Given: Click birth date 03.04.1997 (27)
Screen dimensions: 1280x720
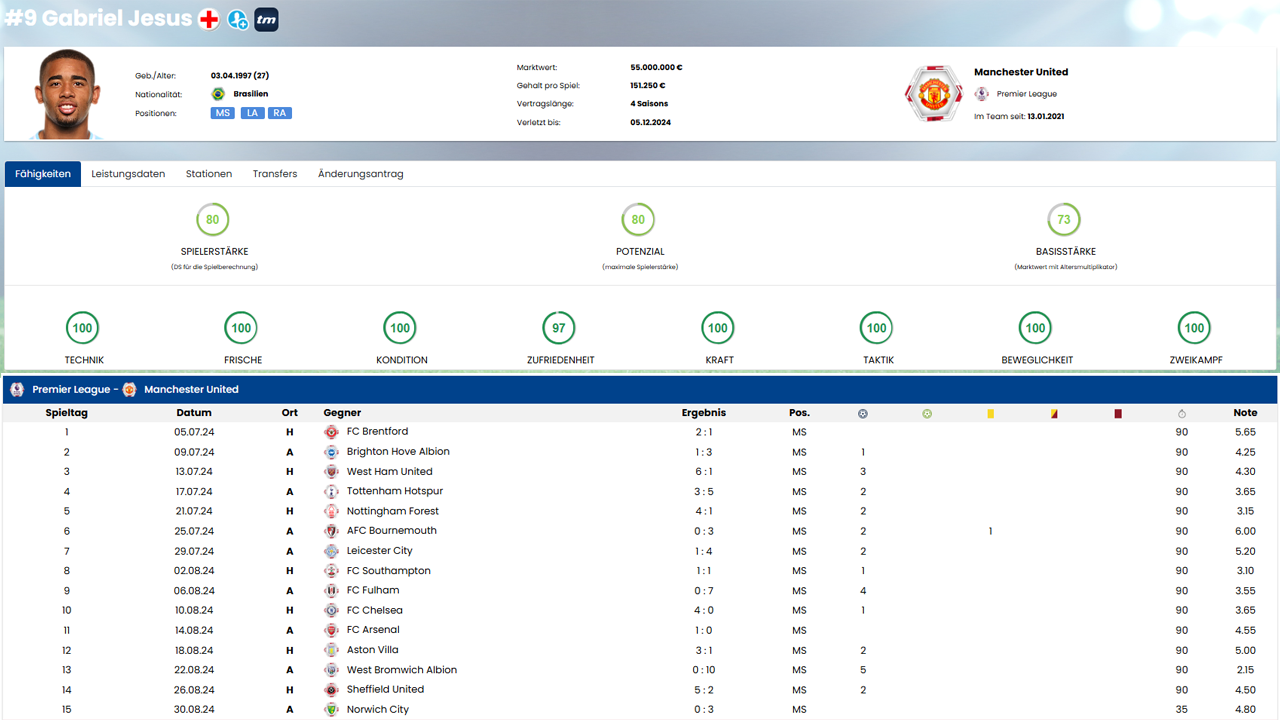Looking at the screenshot, I should [240, 76].
